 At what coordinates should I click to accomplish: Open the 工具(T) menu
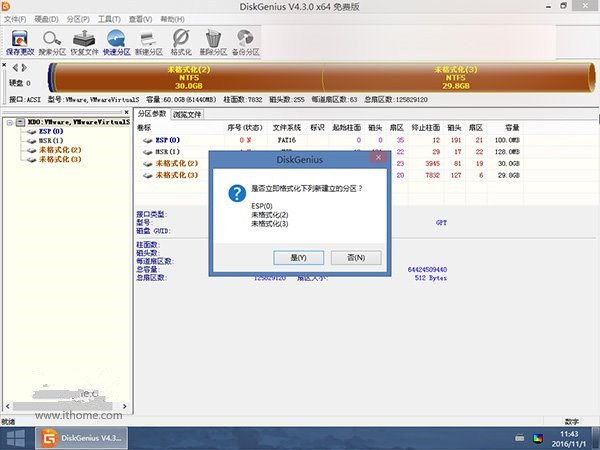(x=112, y=18)
